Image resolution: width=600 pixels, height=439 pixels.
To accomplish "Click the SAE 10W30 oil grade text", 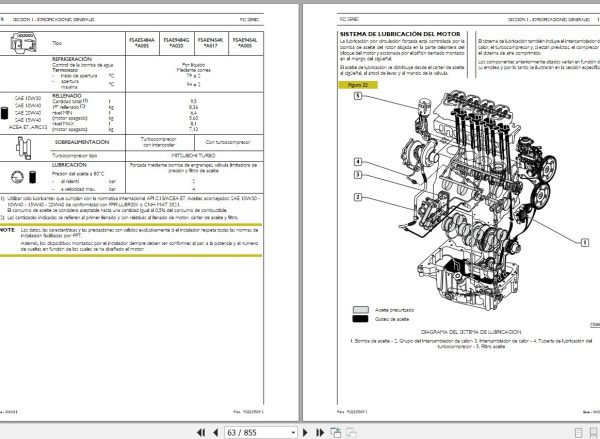I will 28,98.
